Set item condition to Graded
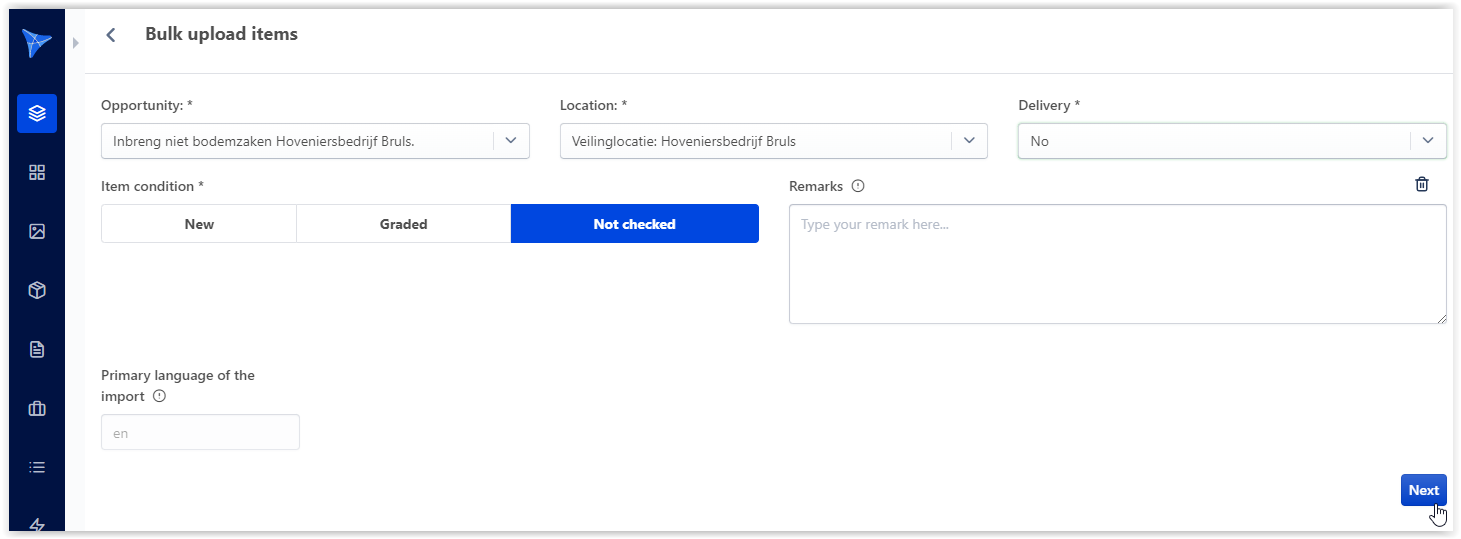Viewport: 1461px width, 539px height. click(x=403, y=224)
